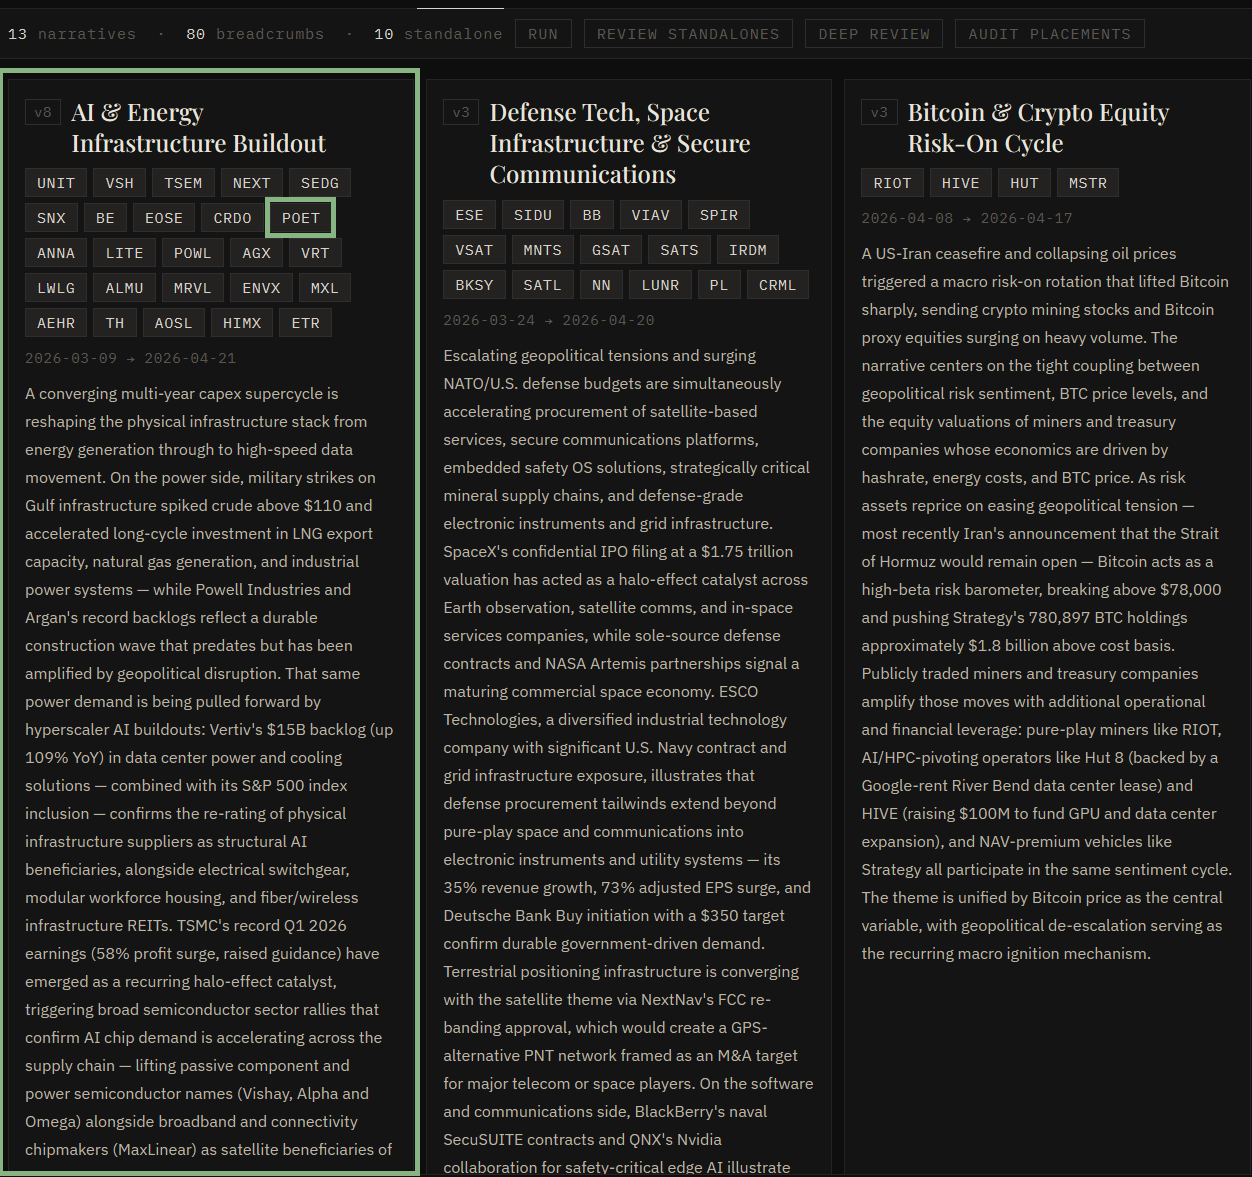1252x1177 pixels.
Task: Click the 80 breadcrumbs count
Action: tap(255, 34)
